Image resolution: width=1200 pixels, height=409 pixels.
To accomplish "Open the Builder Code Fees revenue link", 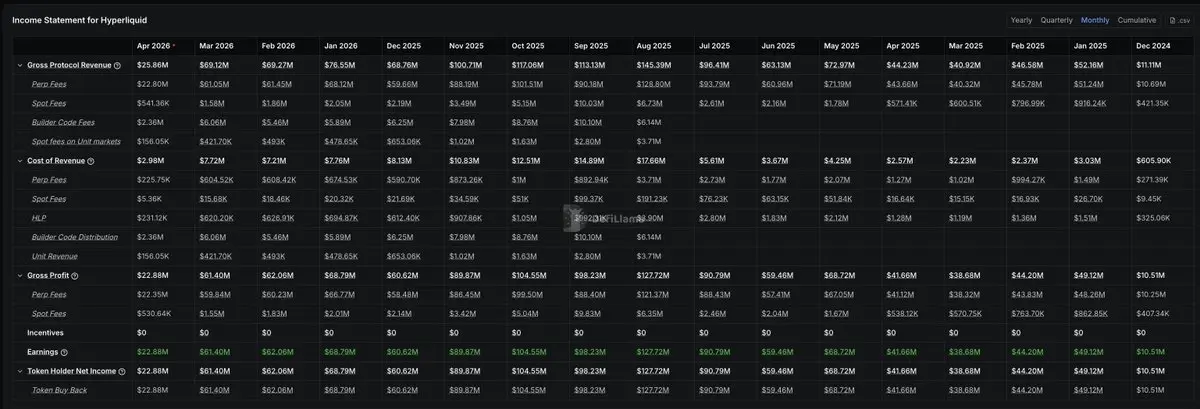I will 65,122.
